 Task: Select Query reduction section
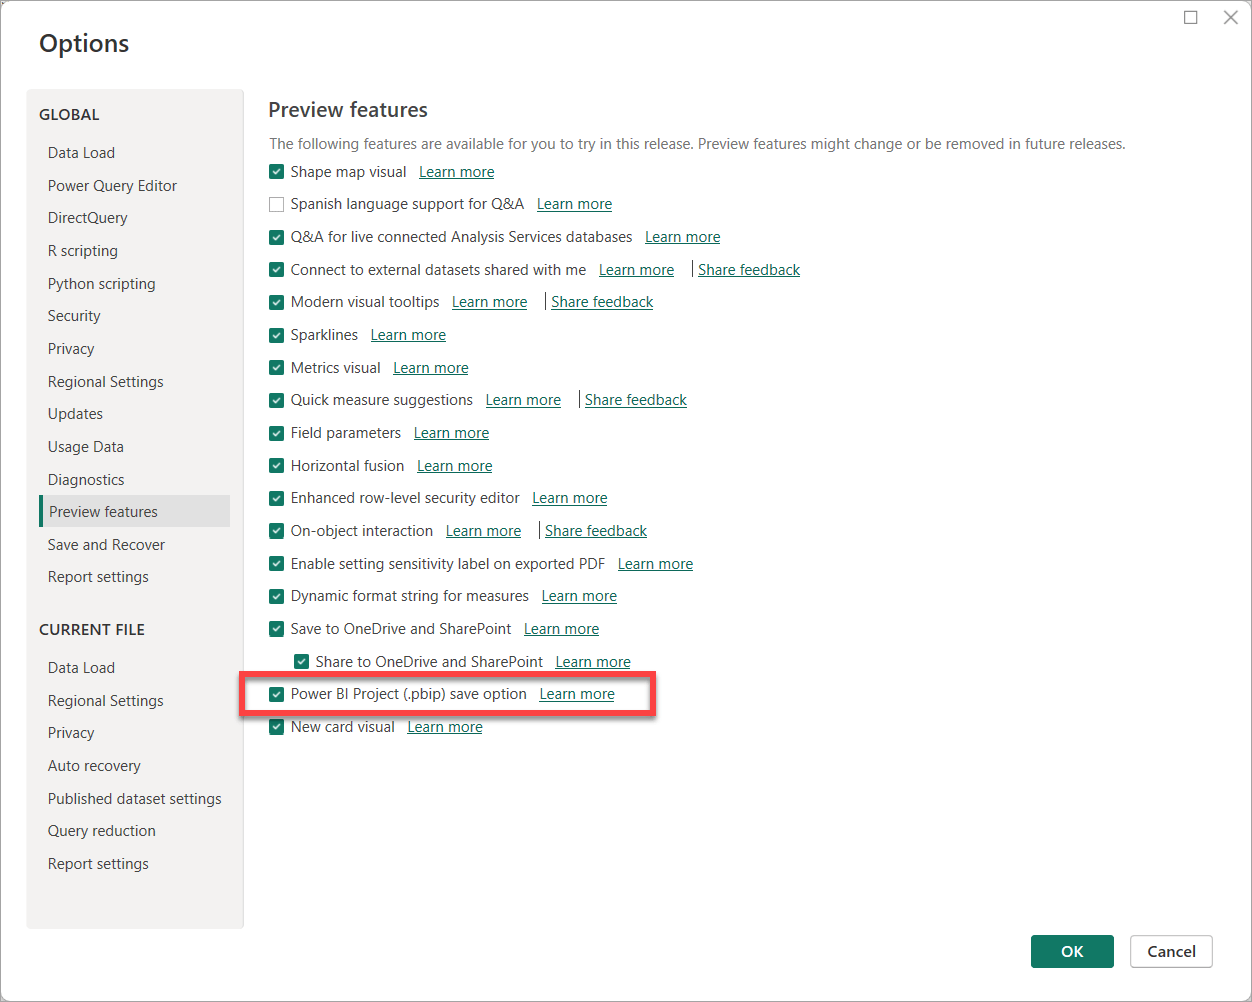pyautogui.click(x=102, y=831)
